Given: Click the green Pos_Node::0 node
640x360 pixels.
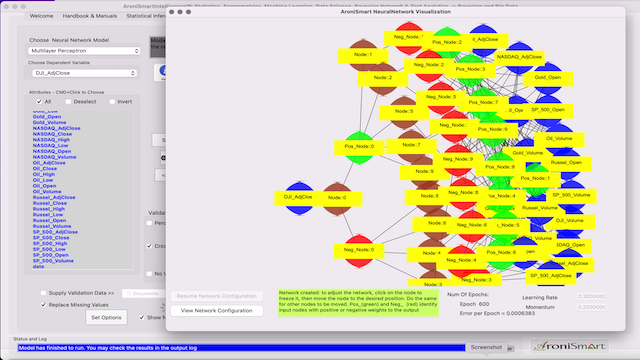Looking at the screenshot, I should (359, 147).
